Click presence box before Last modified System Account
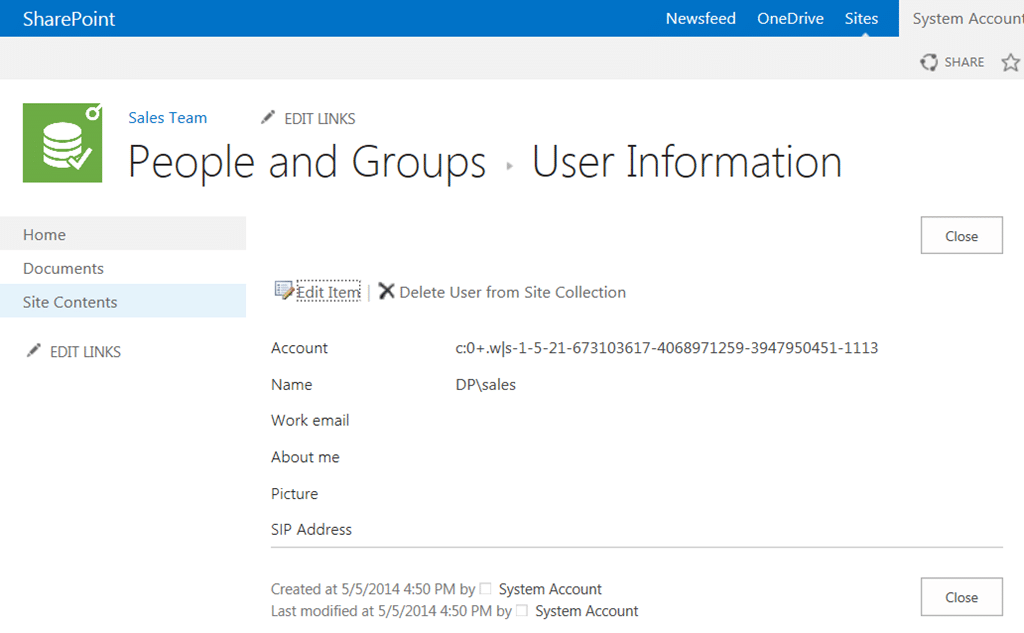Image resolution: width=1024 pixels, height=633 pixels. [522, 611]
